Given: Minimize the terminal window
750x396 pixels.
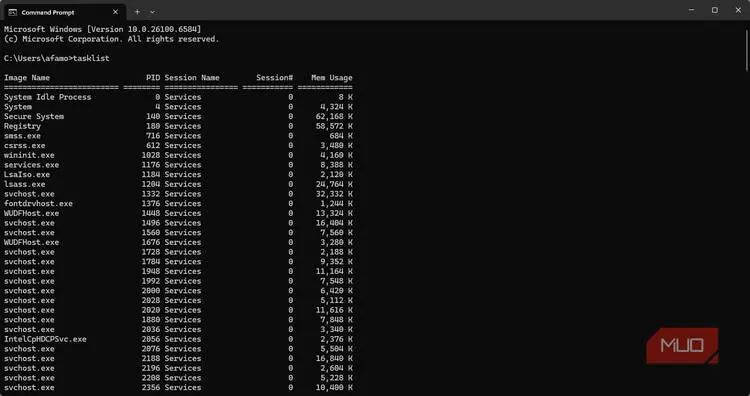Looking at the screenshot, I should pos(691,10).
